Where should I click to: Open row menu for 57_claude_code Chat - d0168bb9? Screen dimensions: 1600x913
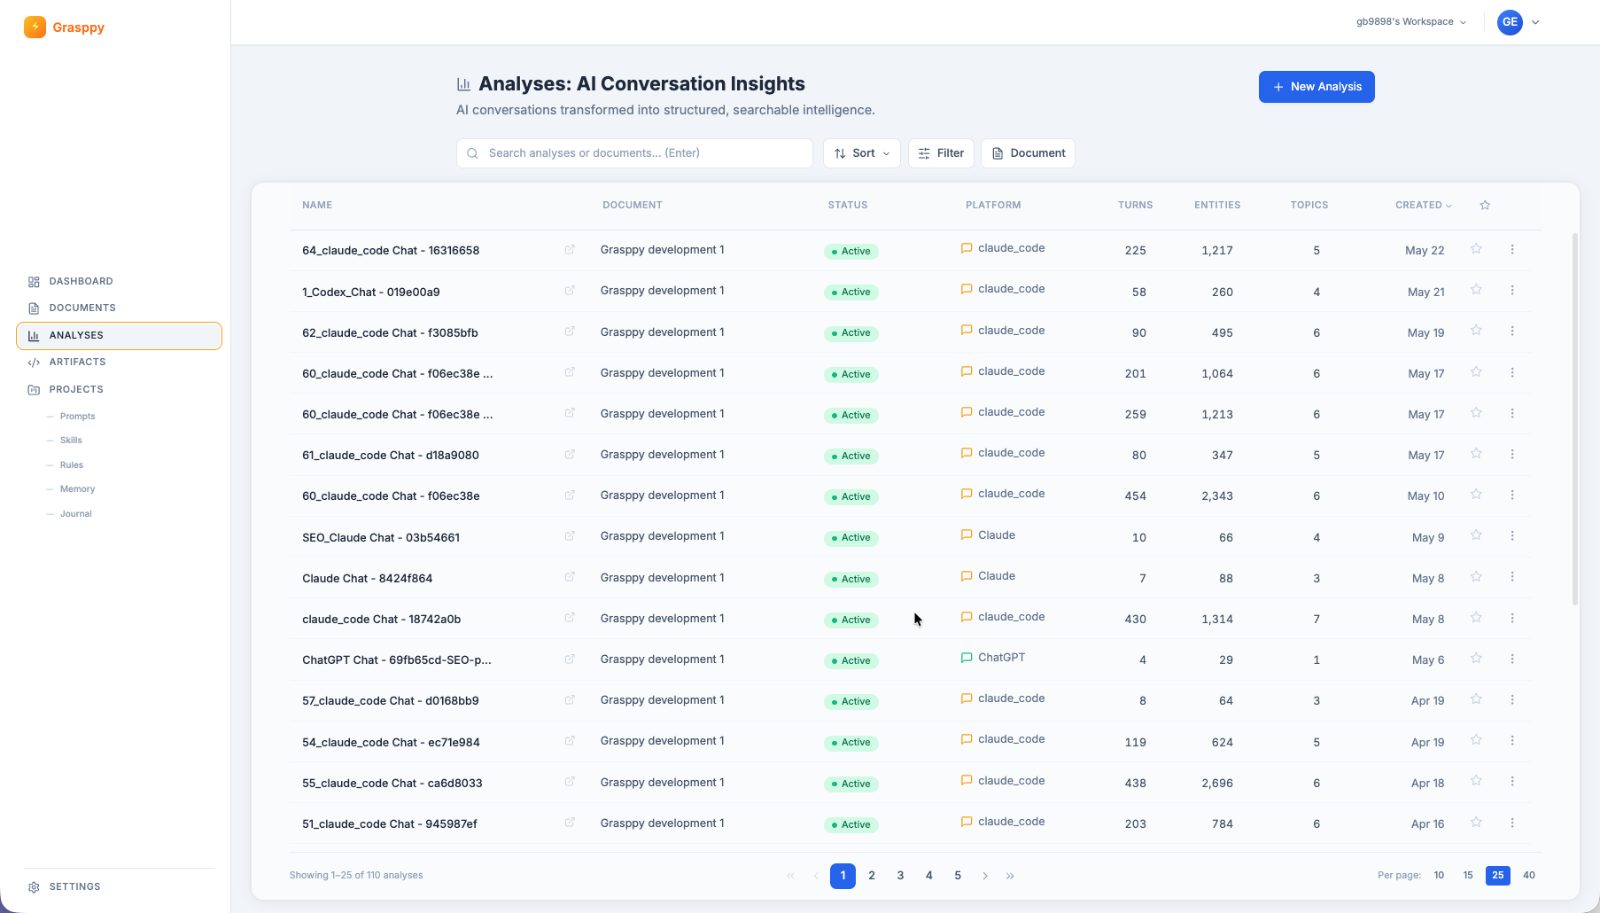[x=1512, y=700]
